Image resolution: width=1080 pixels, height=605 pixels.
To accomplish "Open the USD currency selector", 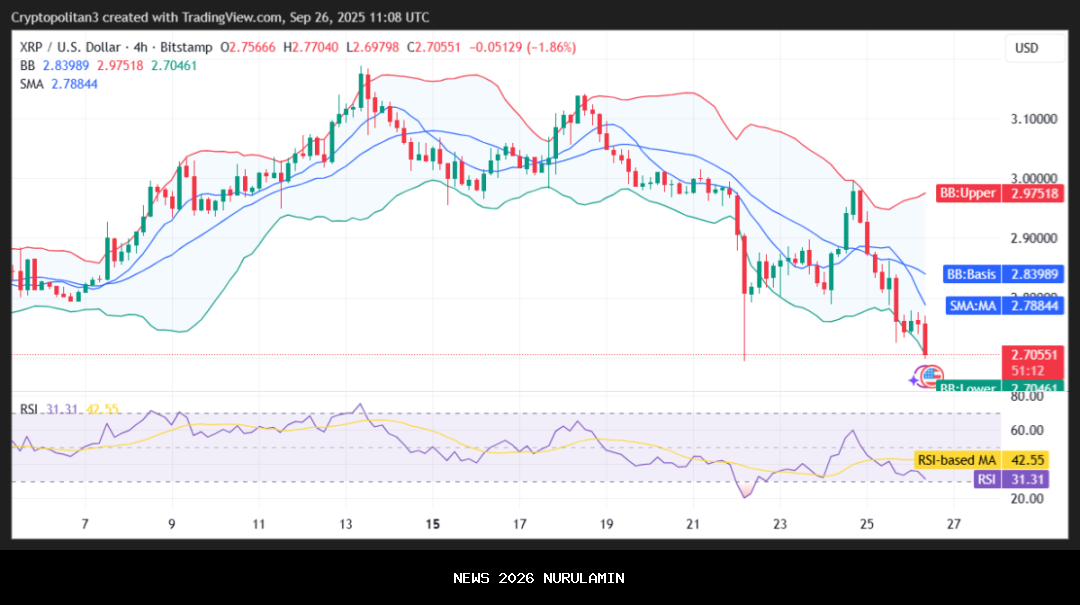I will coord(1026,48).
